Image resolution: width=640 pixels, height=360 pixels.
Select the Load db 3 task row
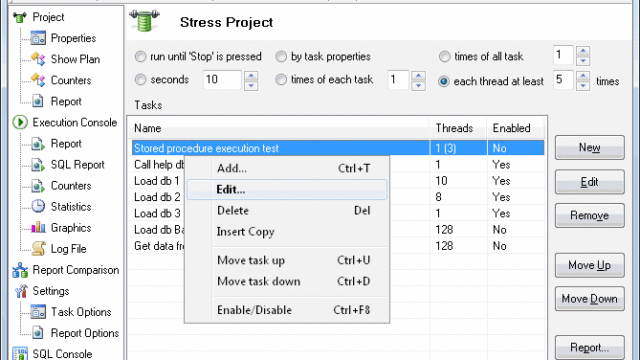[x=338, y=213]
